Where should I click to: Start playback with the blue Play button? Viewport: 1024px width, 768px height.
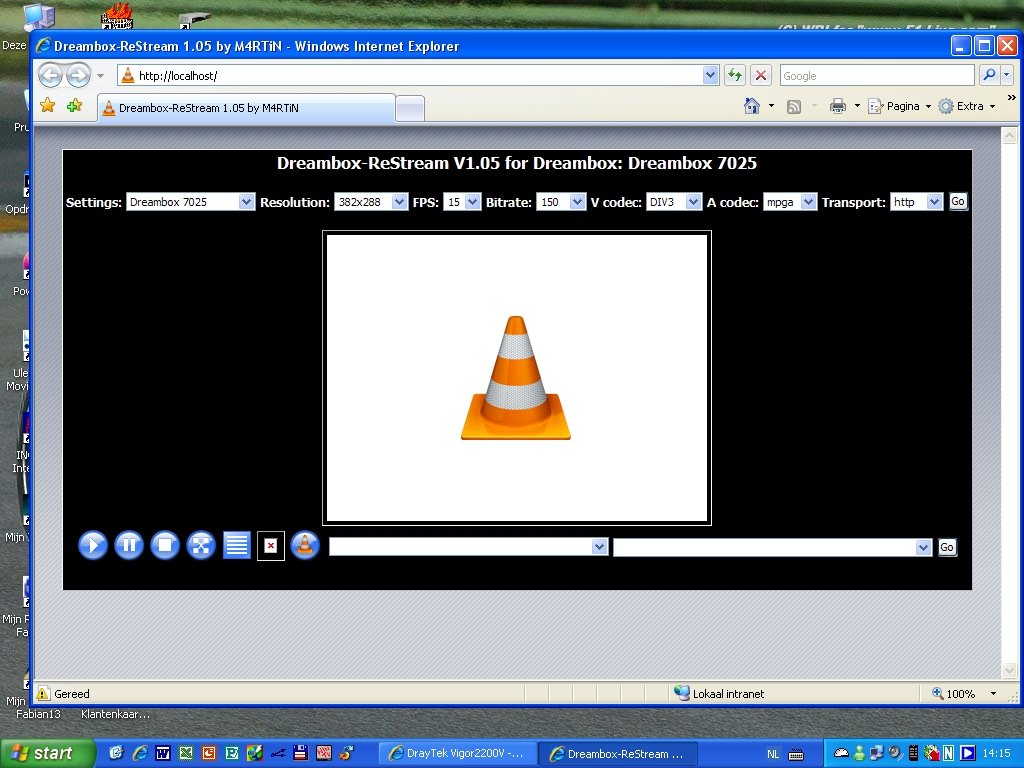click(93, 545)
